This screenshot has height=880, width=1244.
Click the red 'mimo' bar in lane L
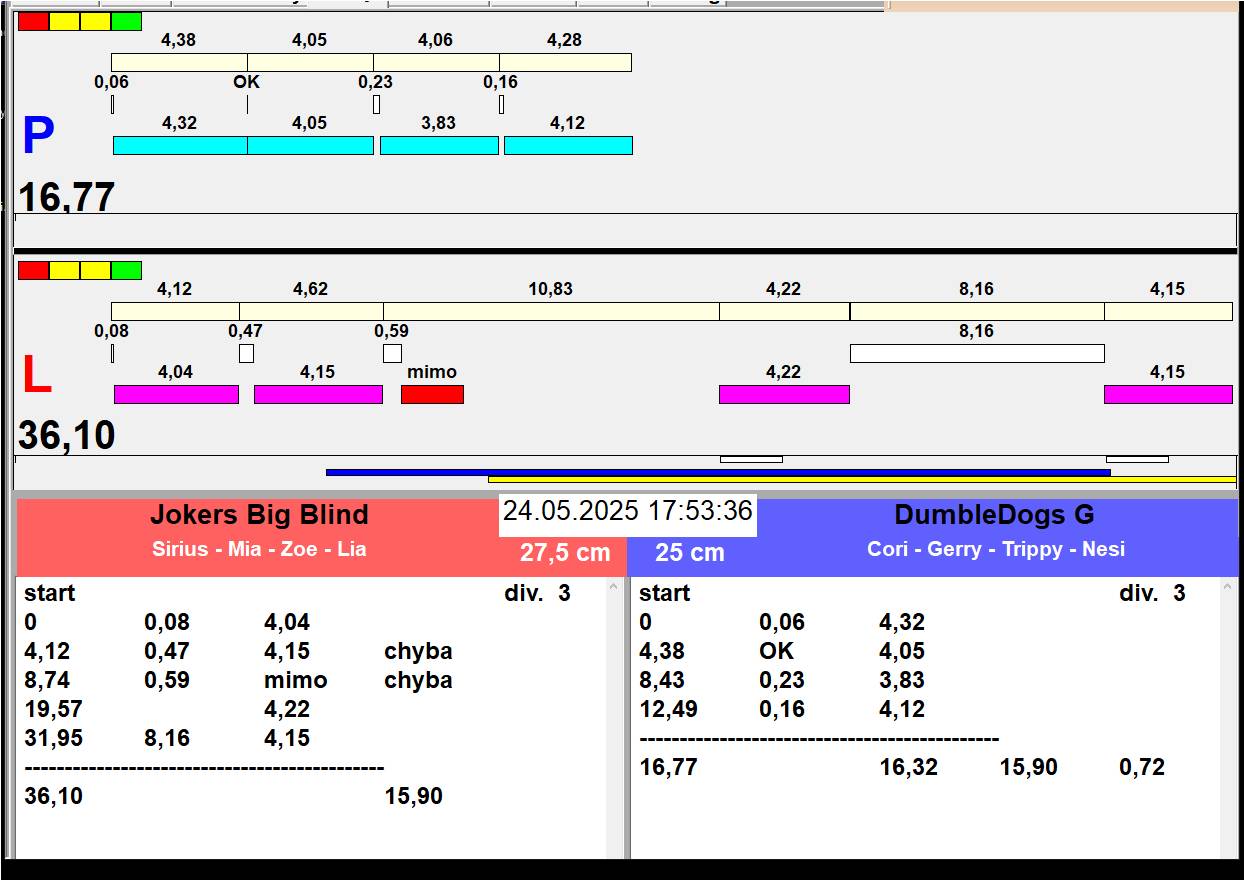432,394
